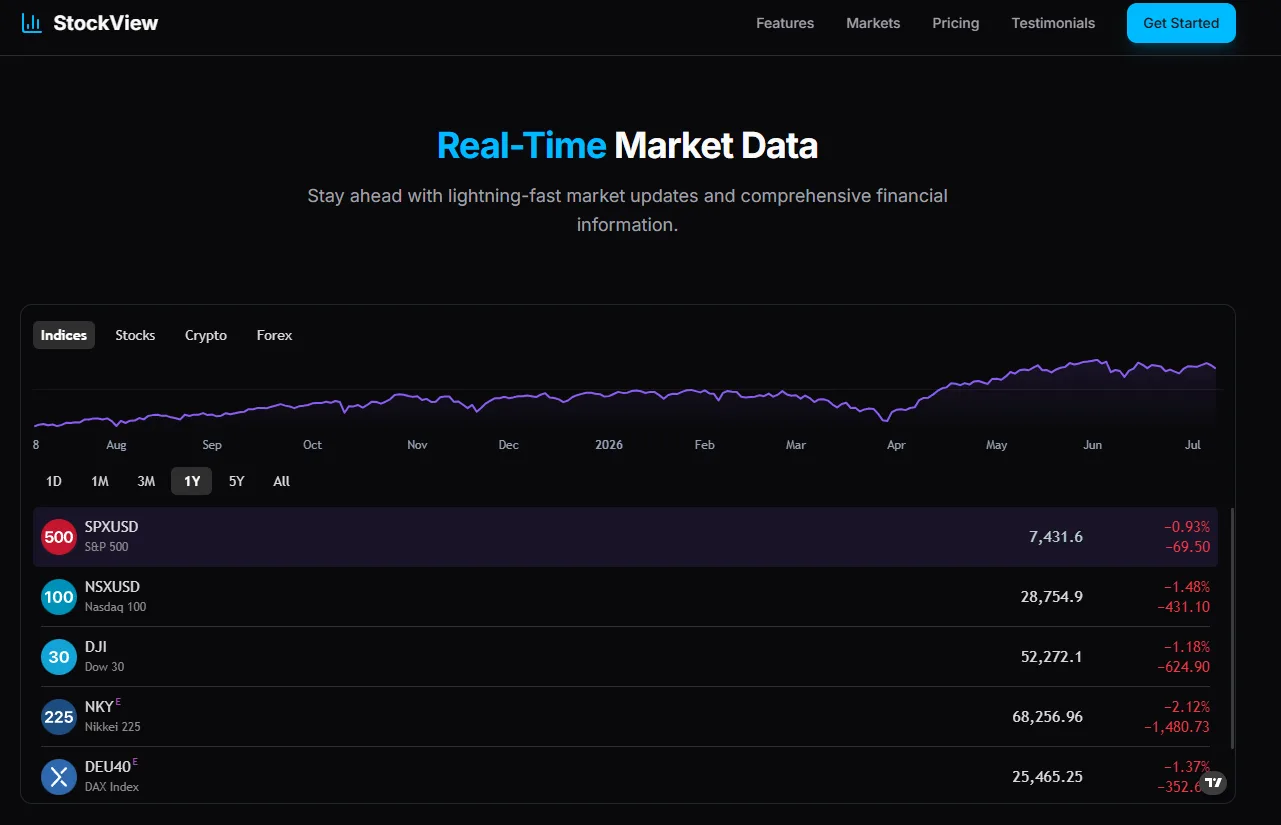Click the S&P 500 price 7,431.6
Screen dimensions: 1281x825
pos(1056,537)
